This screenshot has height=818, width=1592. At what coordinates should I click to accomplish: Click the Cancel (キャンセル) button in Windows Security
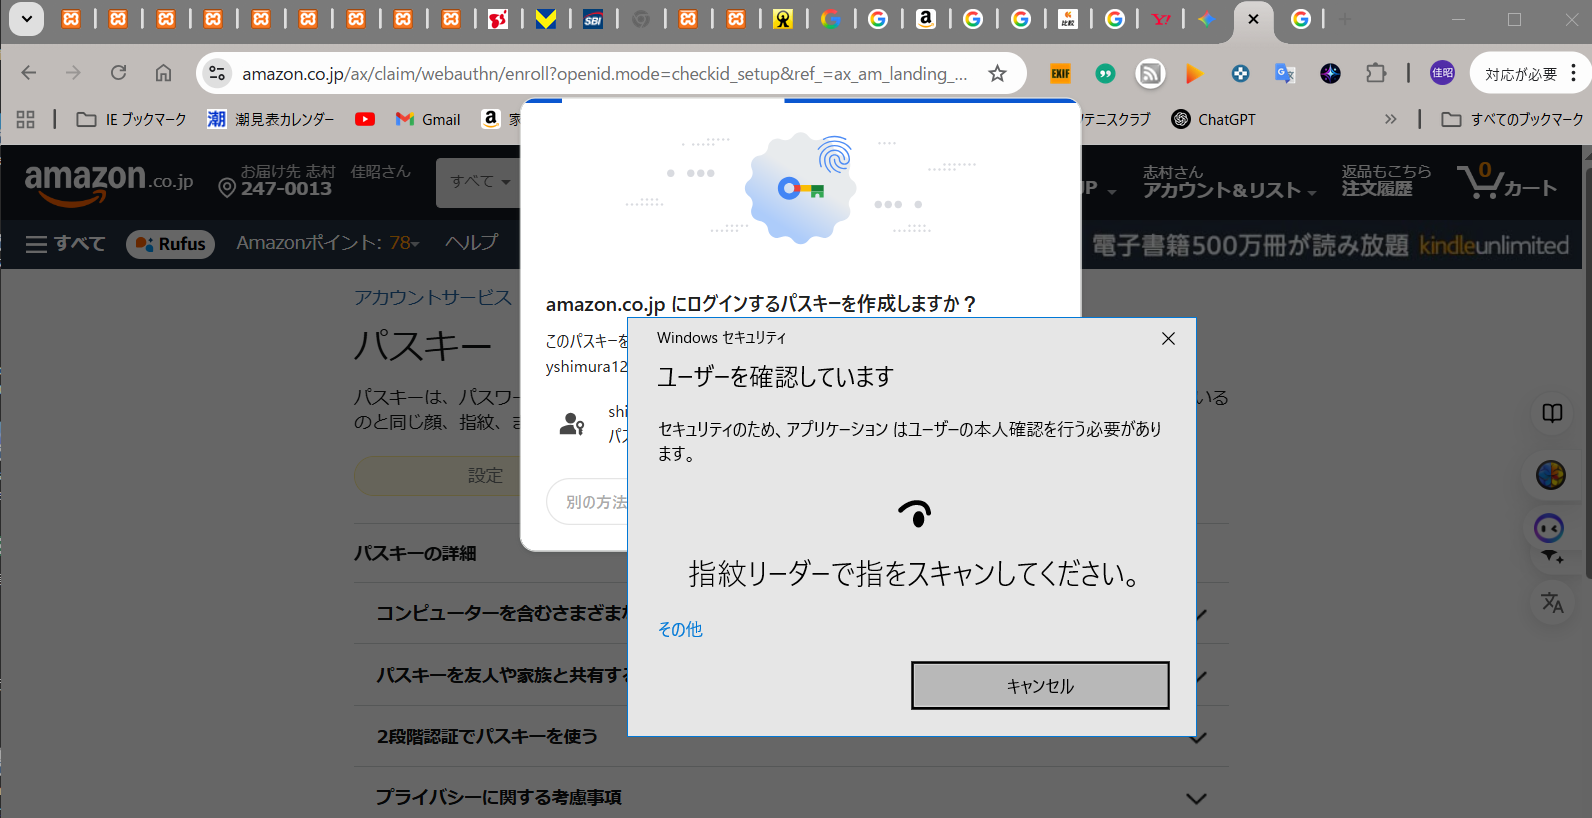1040,686
